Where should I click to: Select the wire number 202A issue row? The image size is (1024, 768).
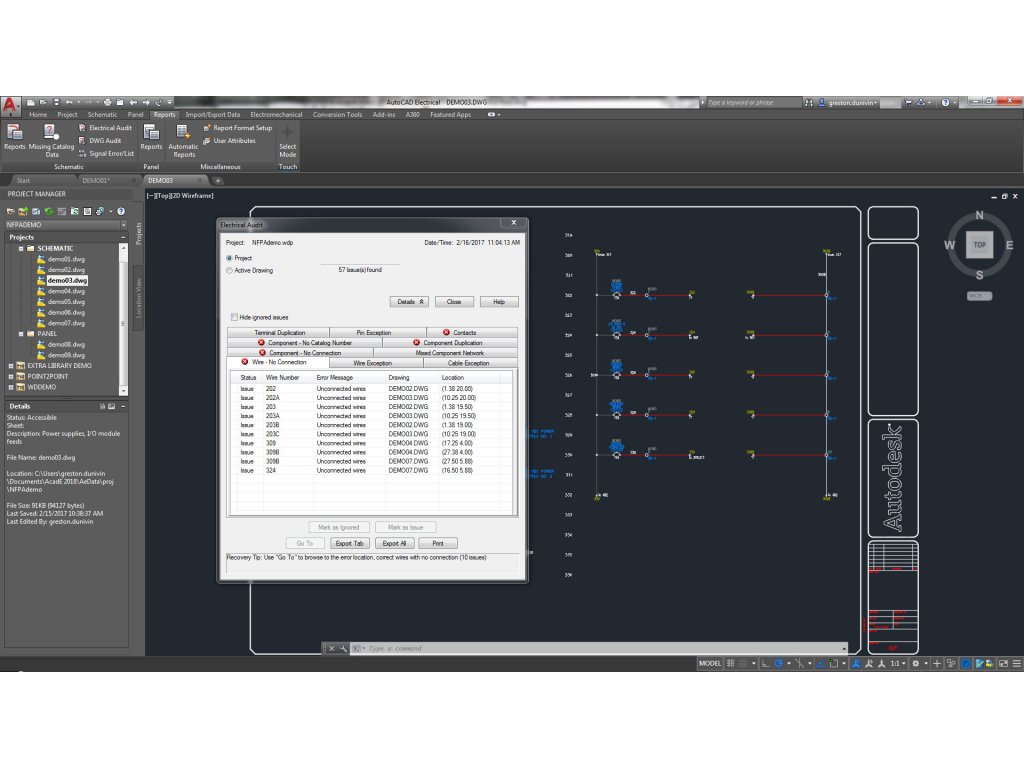[x=371, y=398]
